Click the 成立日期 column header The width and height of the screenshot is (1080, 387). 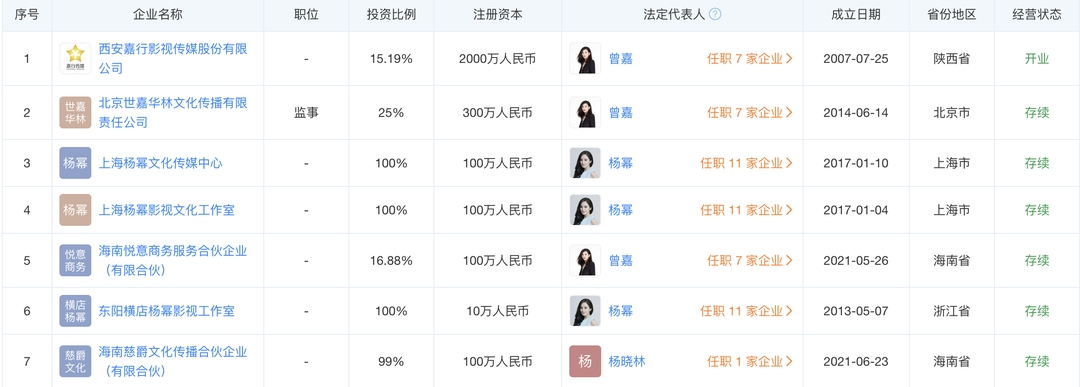855,14
